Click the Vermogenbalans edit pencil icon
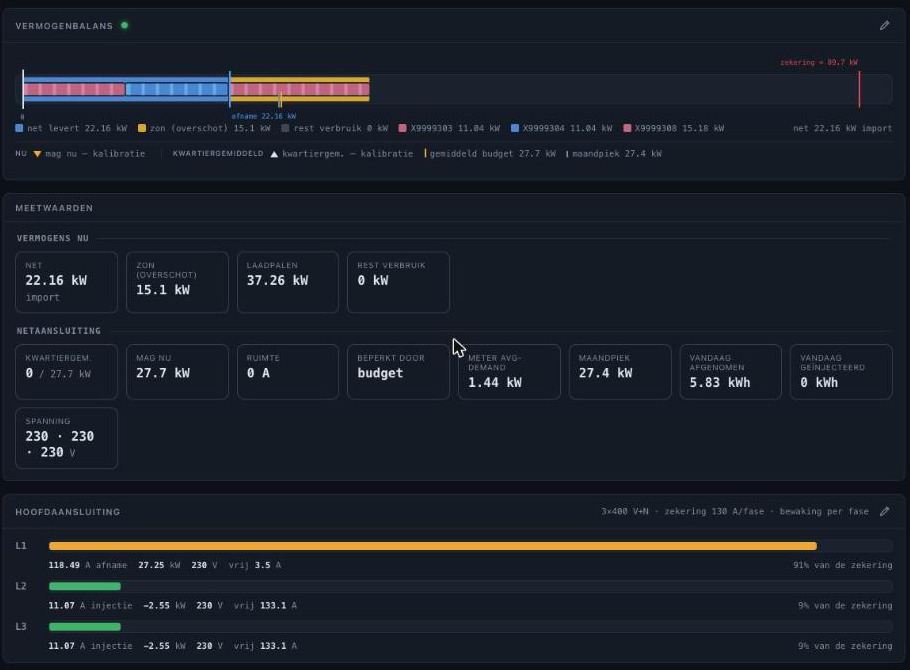The height and width of the screenshot is (670, 910). coord(884,26)
